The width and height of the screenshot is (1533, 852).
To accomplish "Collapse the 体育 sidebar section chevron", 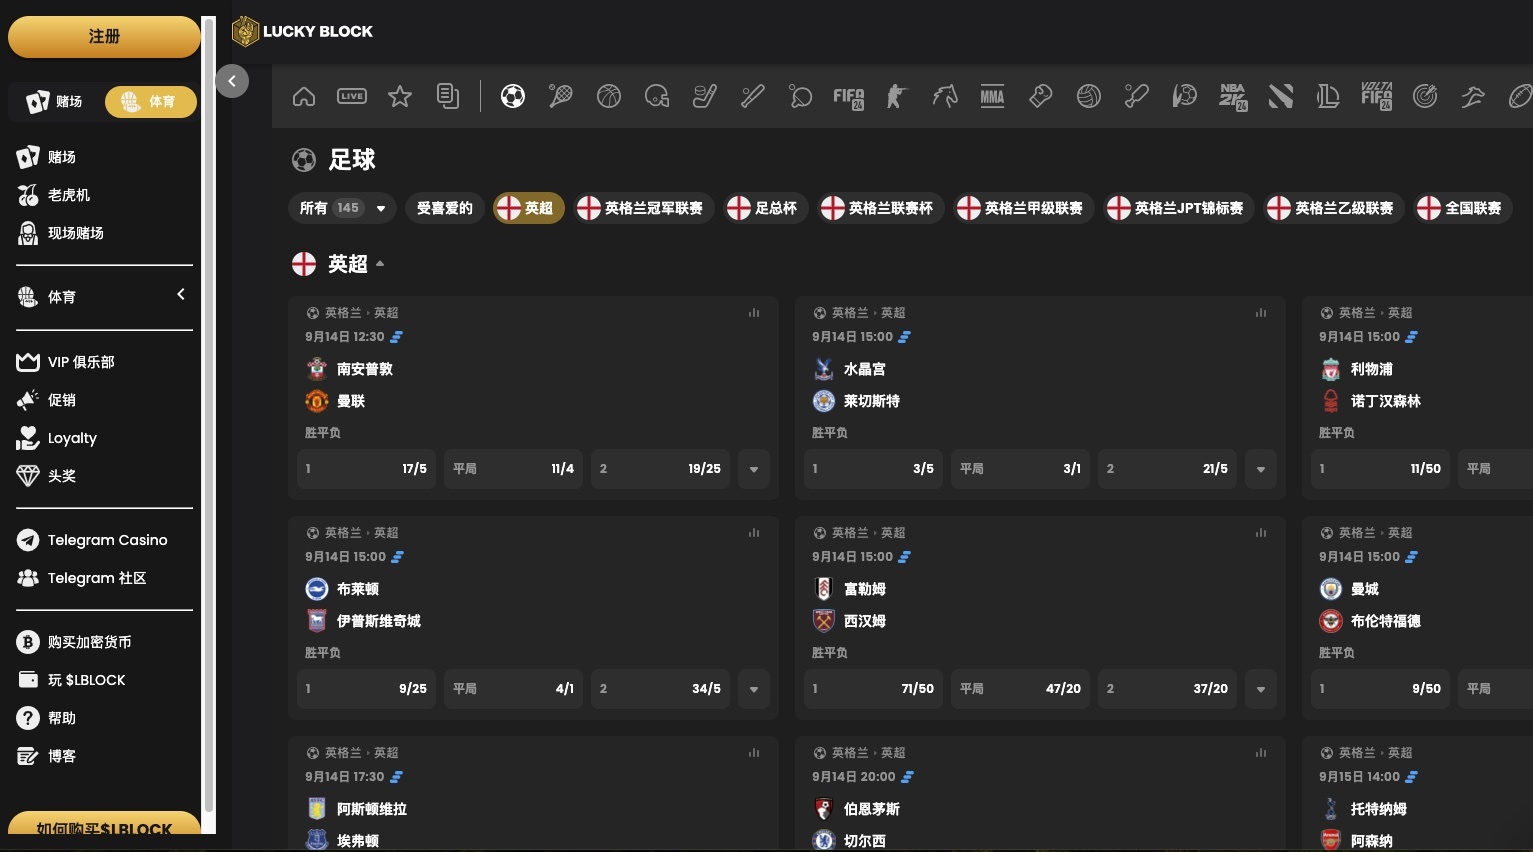I will tap(181, 294).
